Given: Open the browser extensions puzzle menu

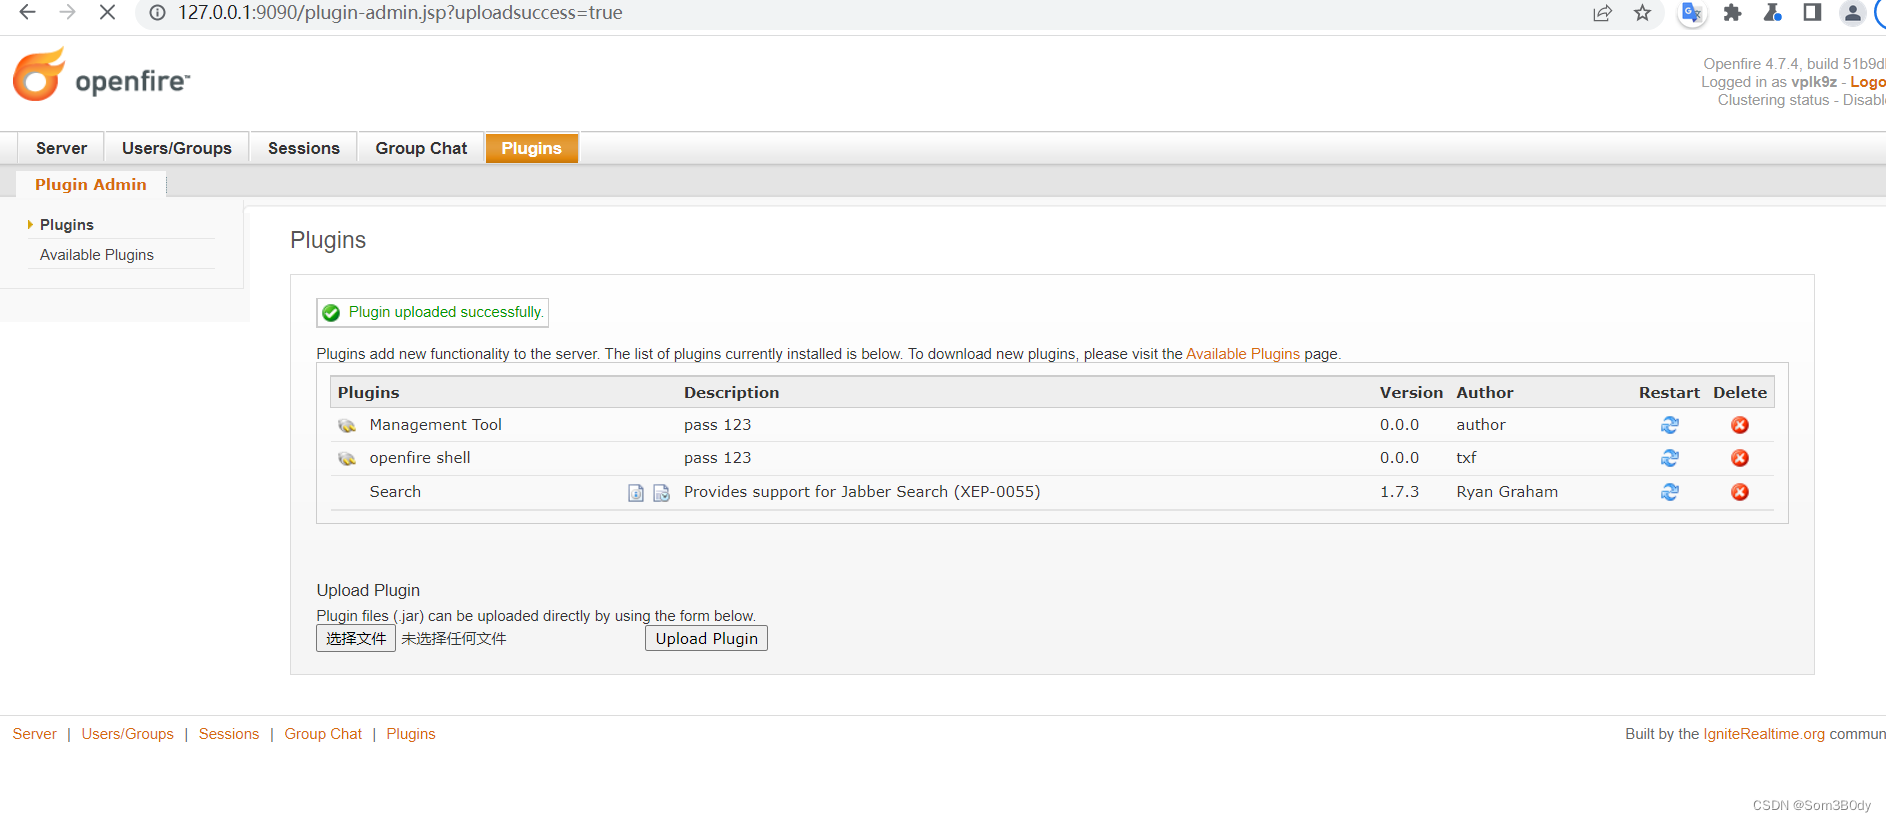Looking at the screenshot, I should 1732,13.
